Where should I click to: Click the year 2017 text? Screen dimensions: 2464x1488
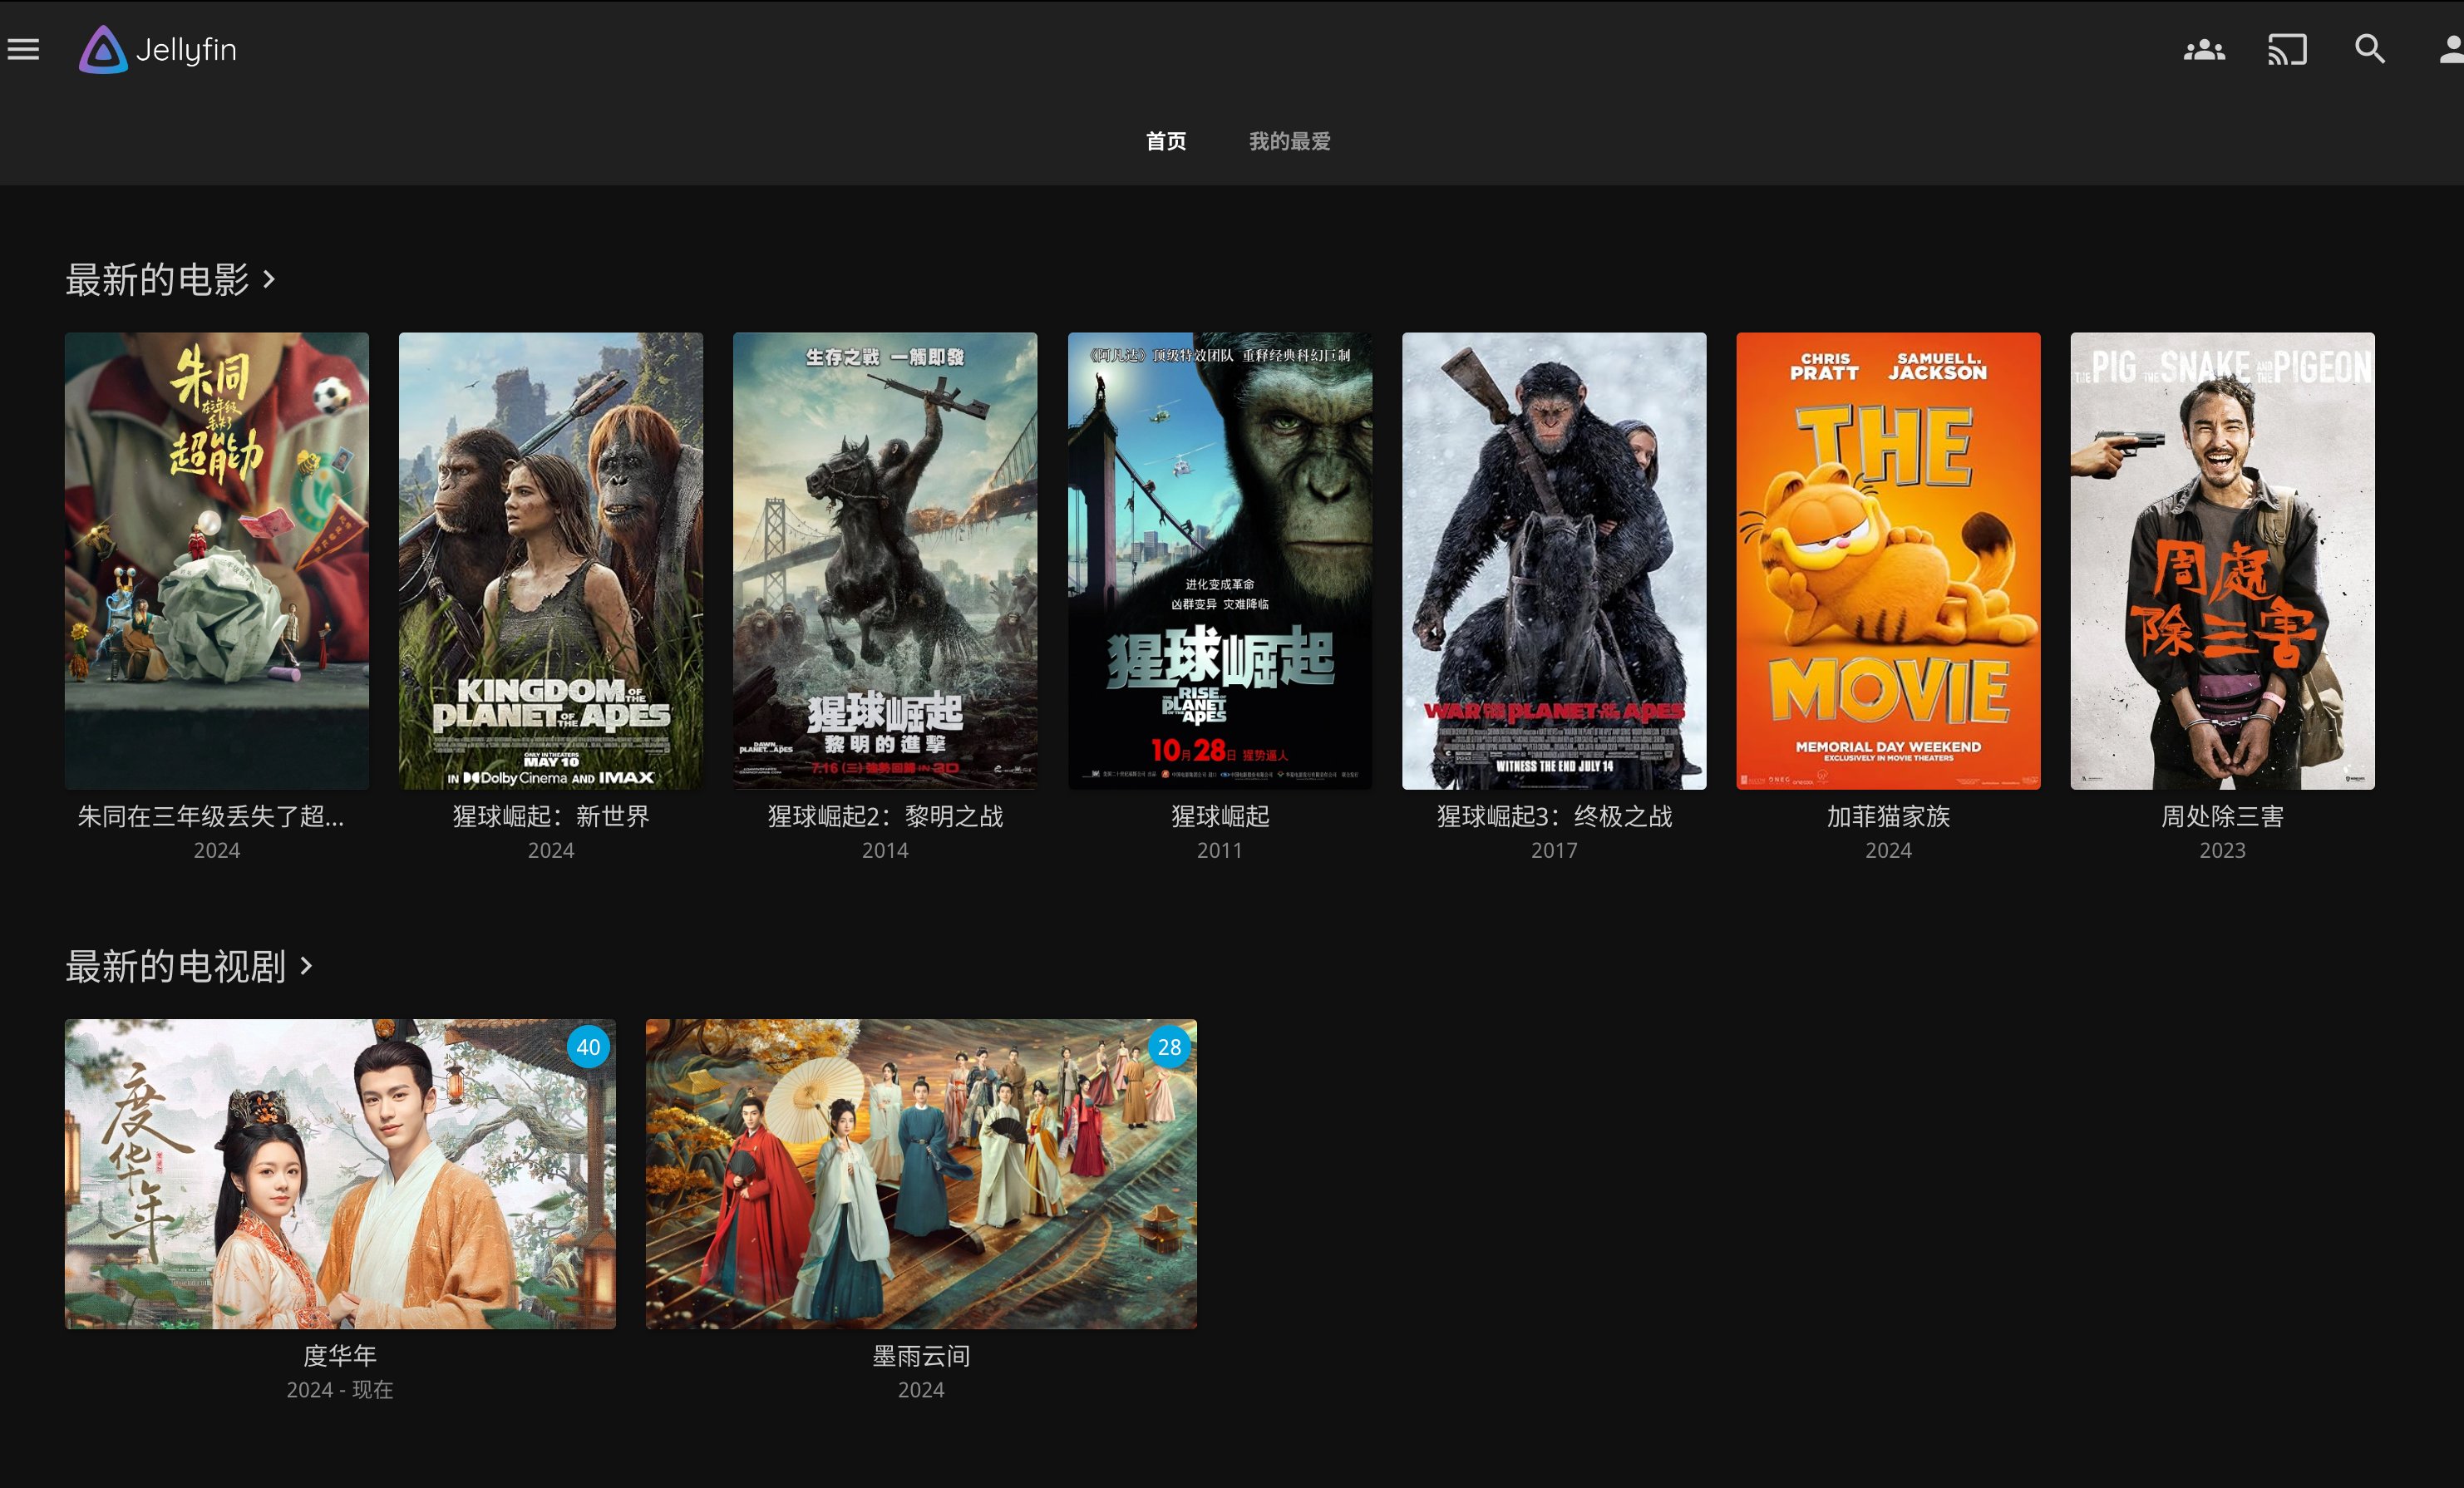click(1554, 850)
